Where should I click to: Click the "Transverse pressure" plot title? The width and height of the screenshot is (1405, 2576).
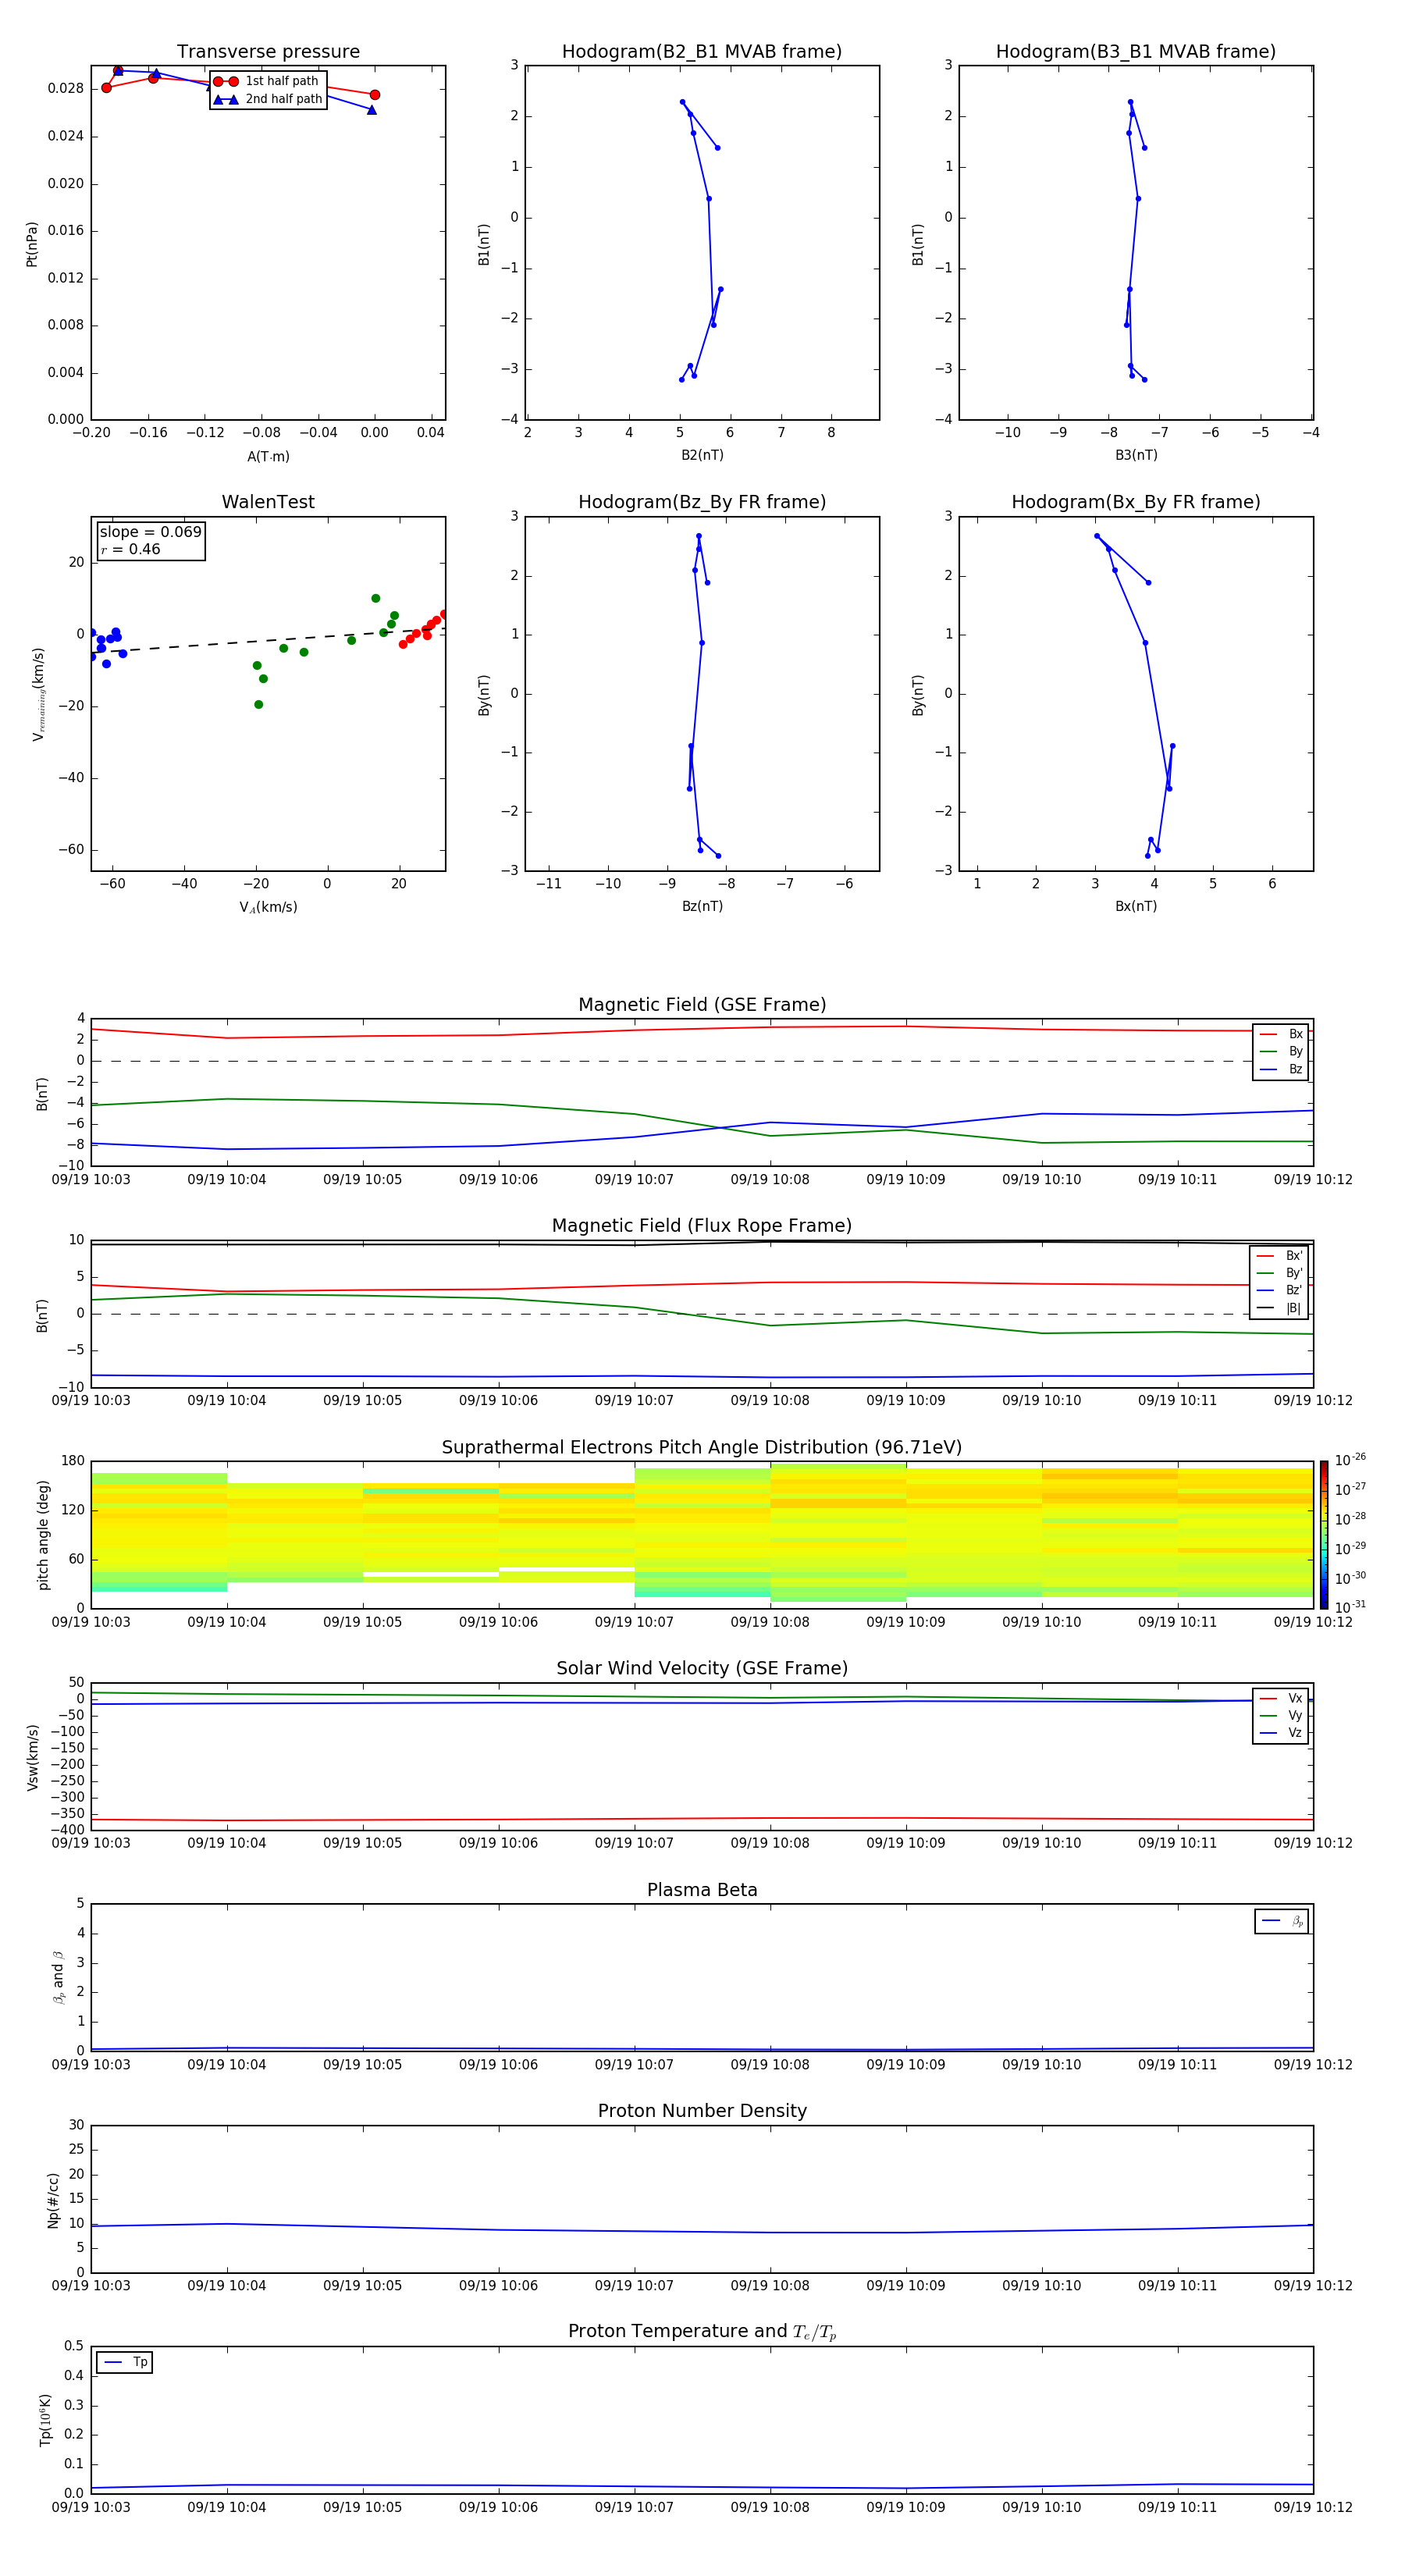268,52
